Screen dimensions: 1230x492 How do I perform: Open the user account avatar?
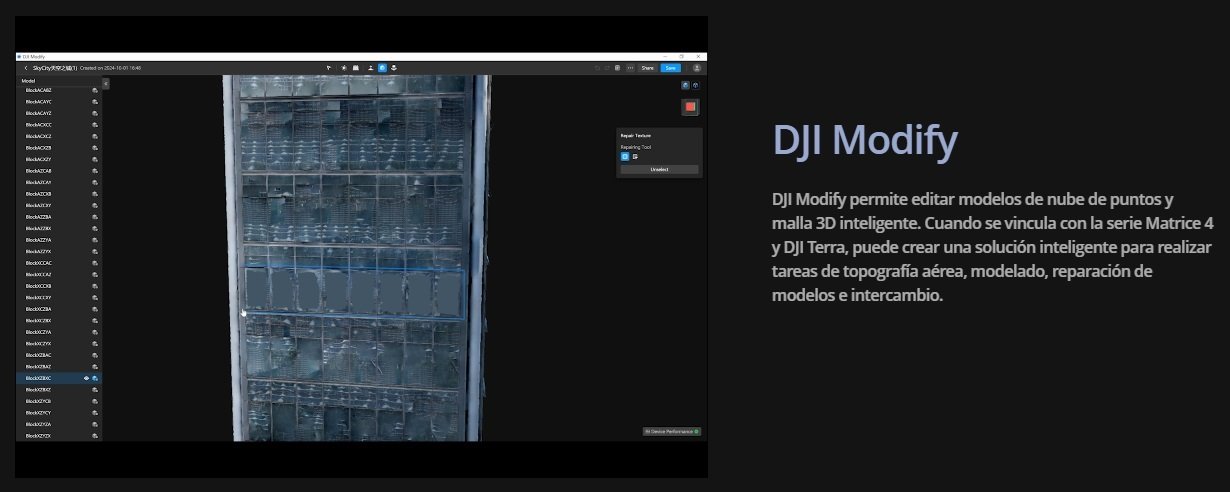[x=696, y=68]
